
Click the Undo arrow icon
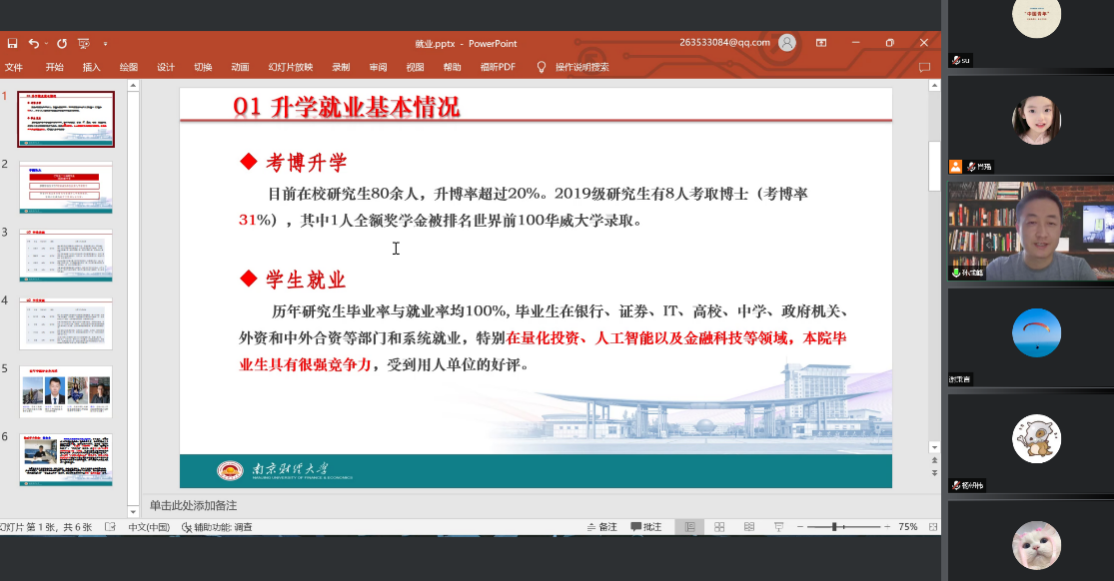[x=33, y=43]
